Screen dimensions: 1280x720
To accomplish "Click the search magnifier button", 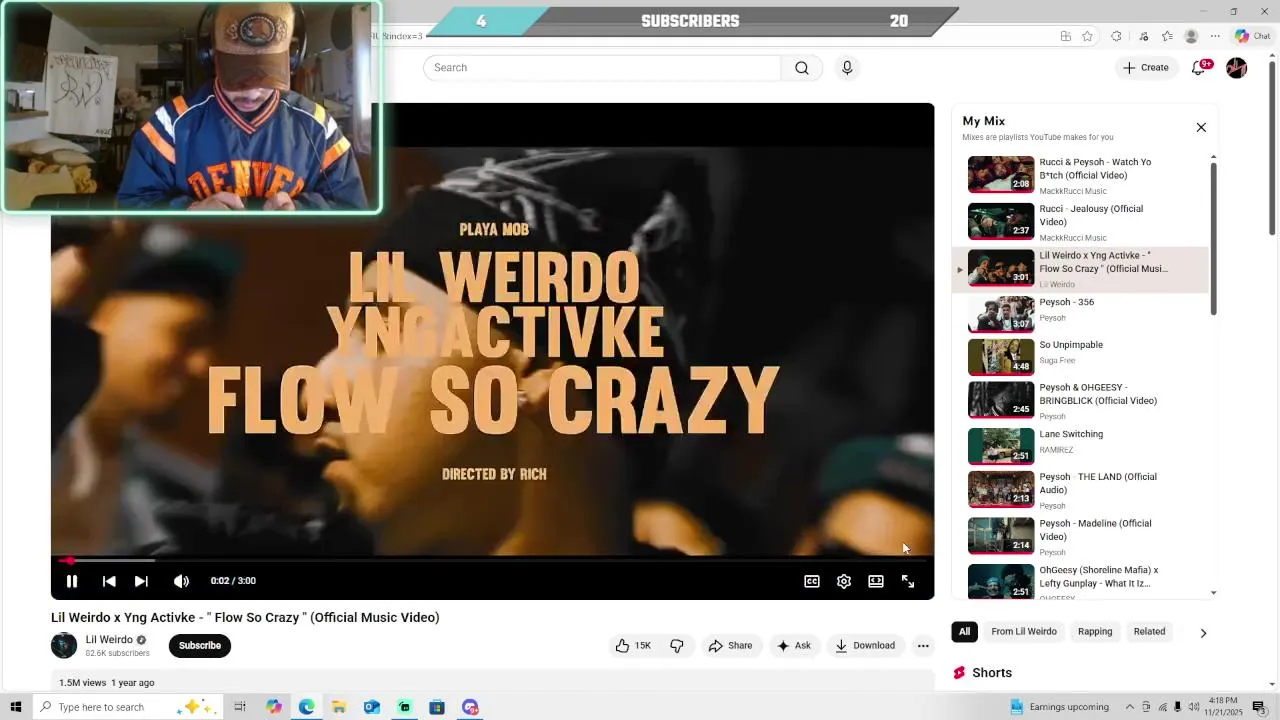I will pos(802,68).
